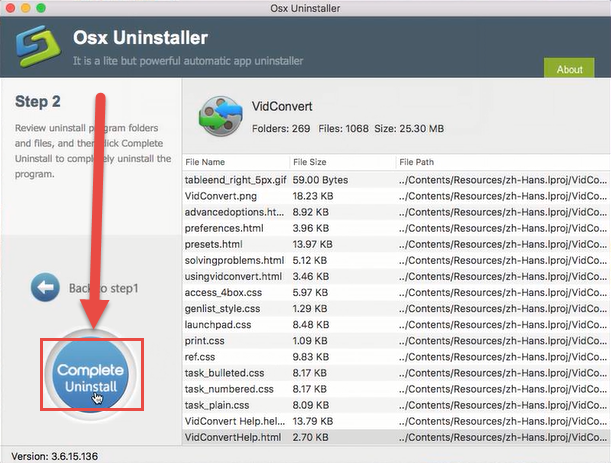Select the preferences.html file row

pos(395,228)
